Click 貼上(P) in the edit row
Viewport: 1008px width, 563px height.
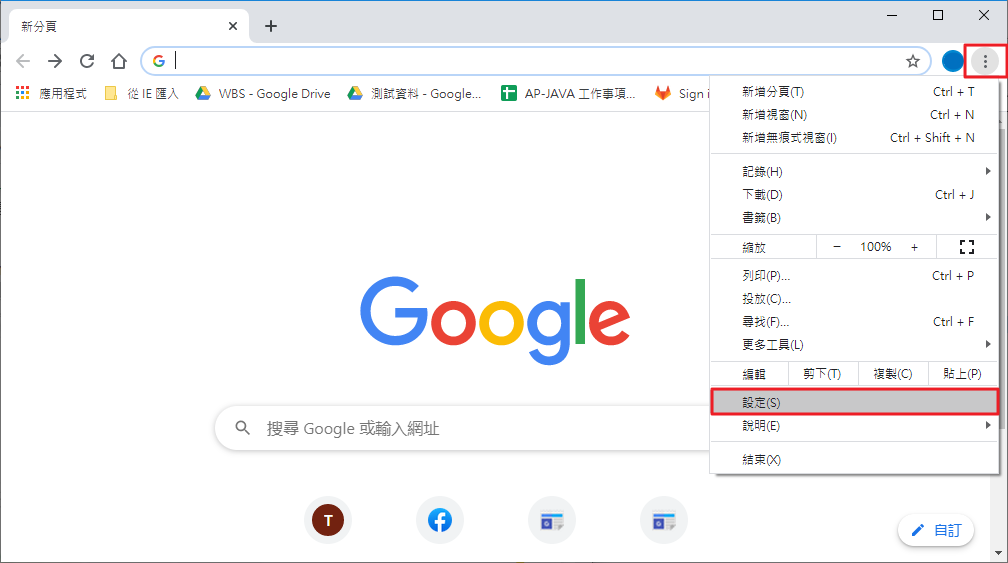click(962, 373)
